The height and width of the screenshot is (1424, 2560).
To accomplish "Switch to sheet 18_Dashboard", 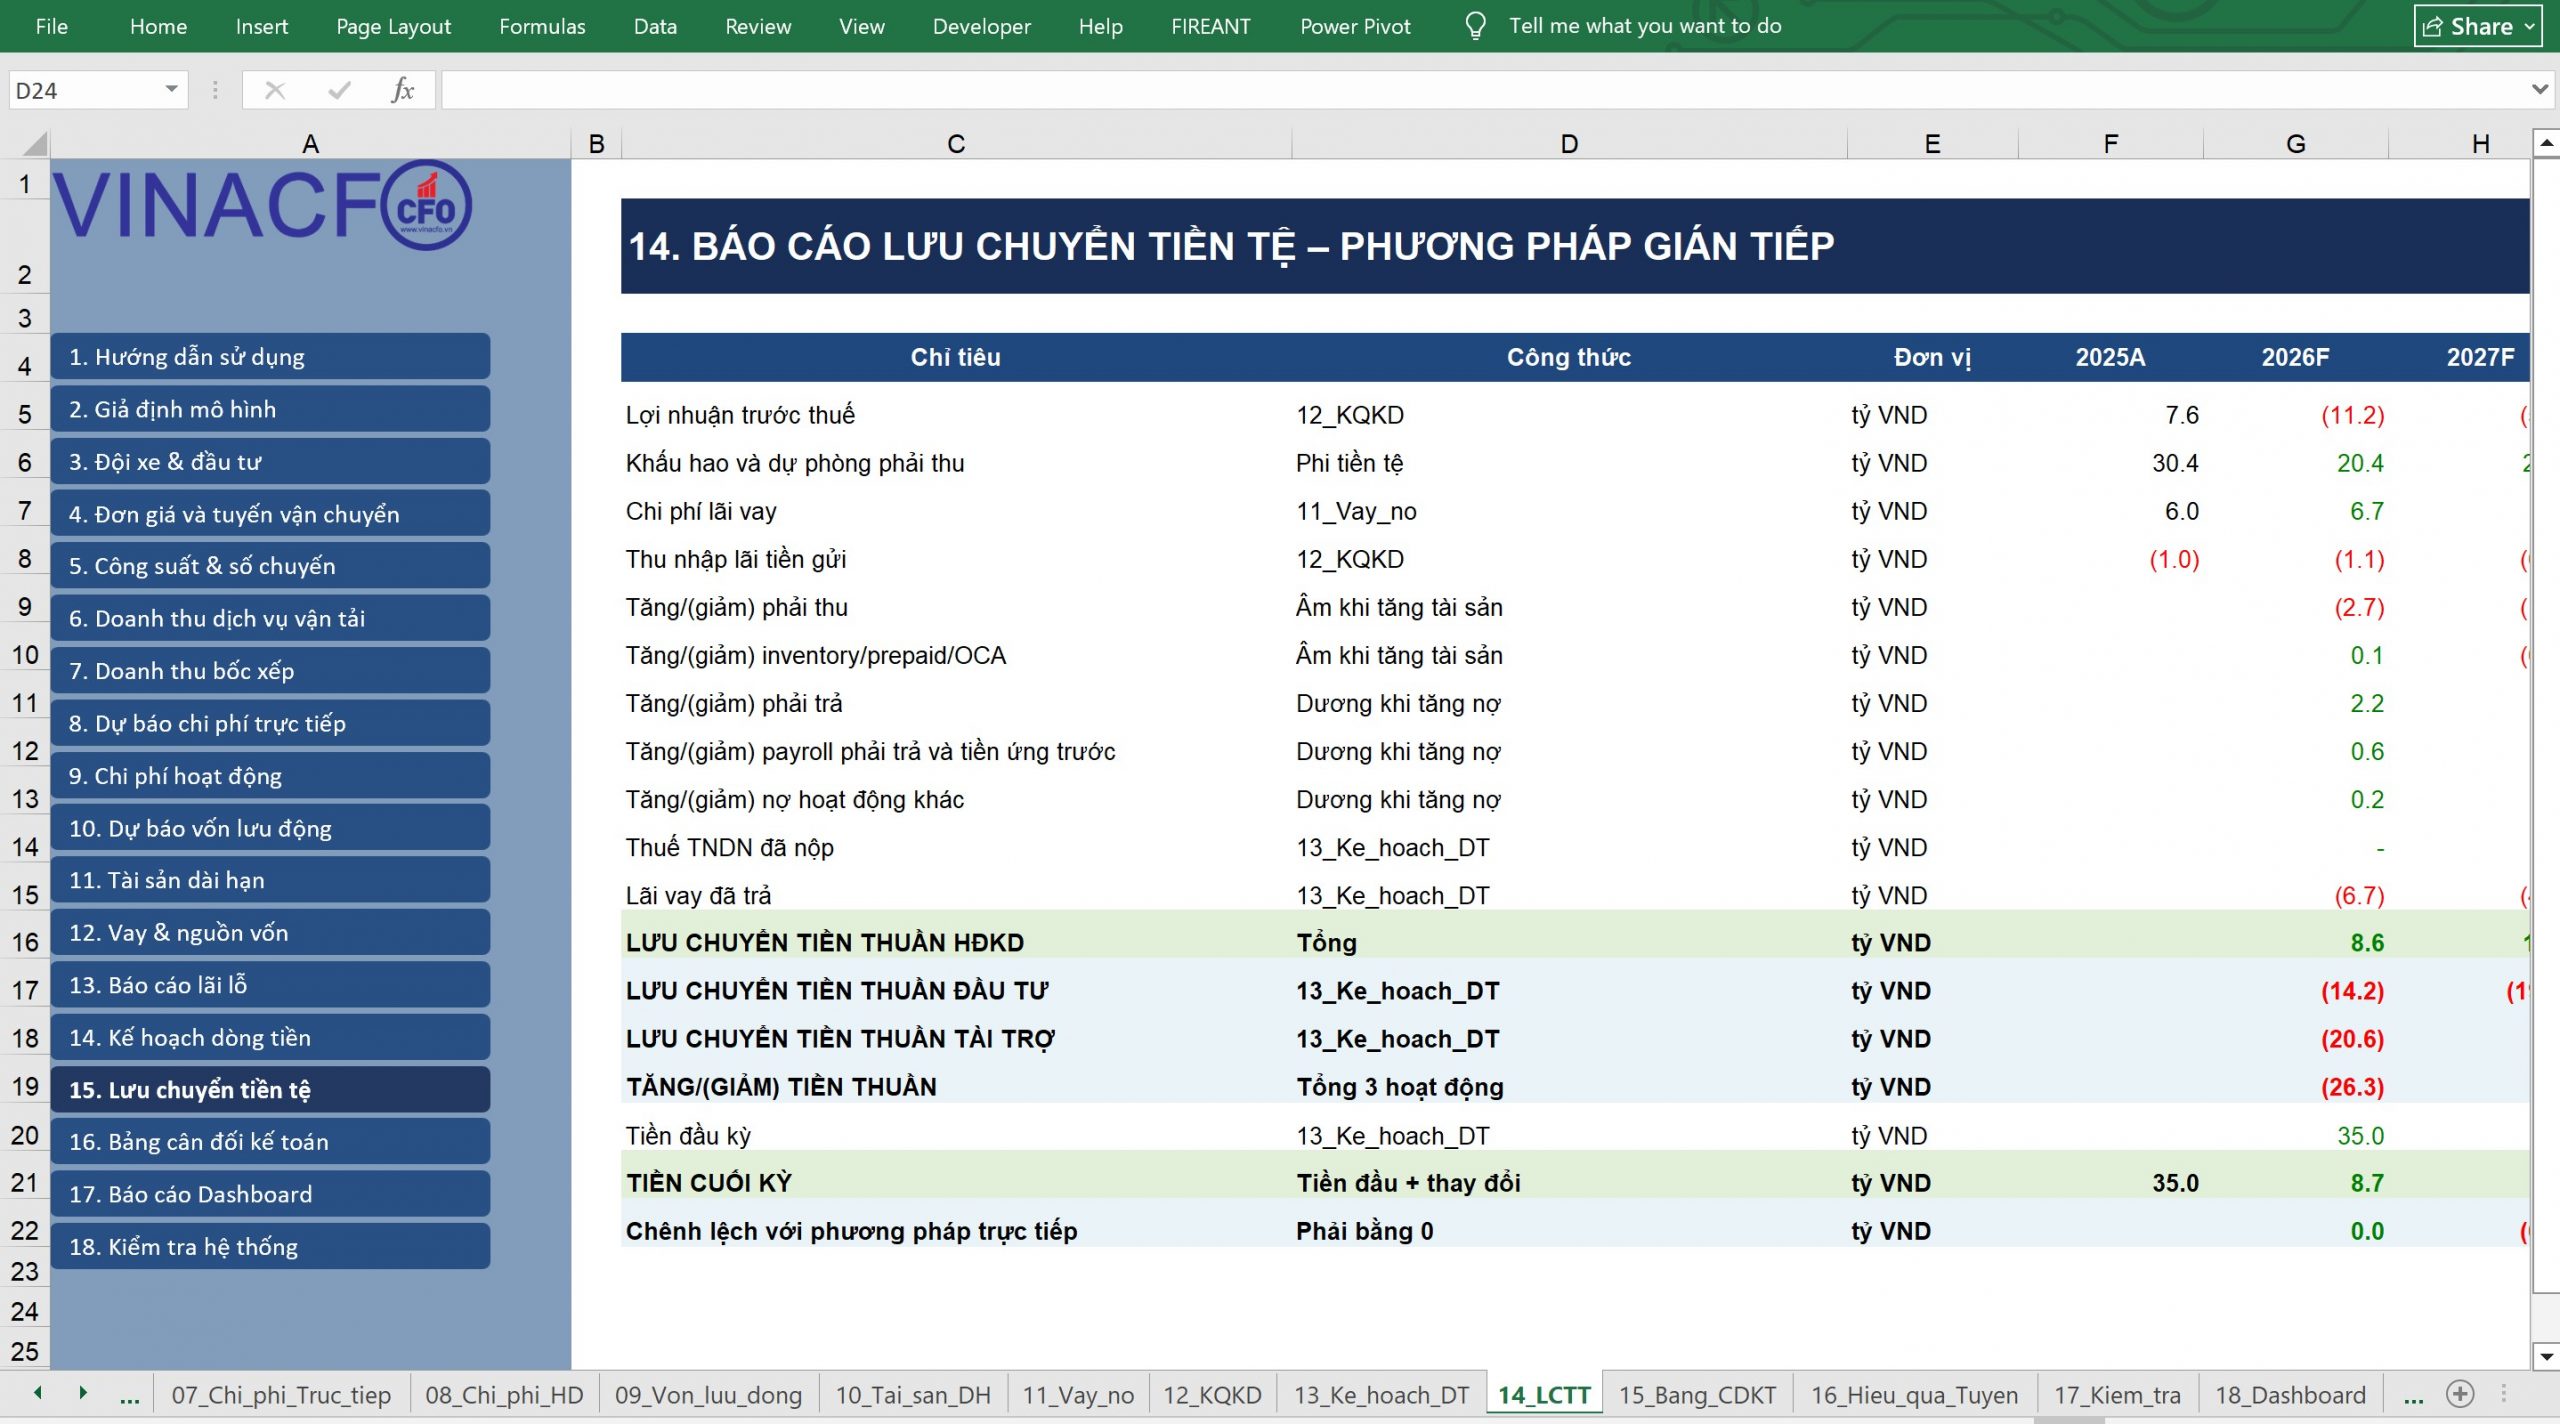I will (x=2290, y=1395).
